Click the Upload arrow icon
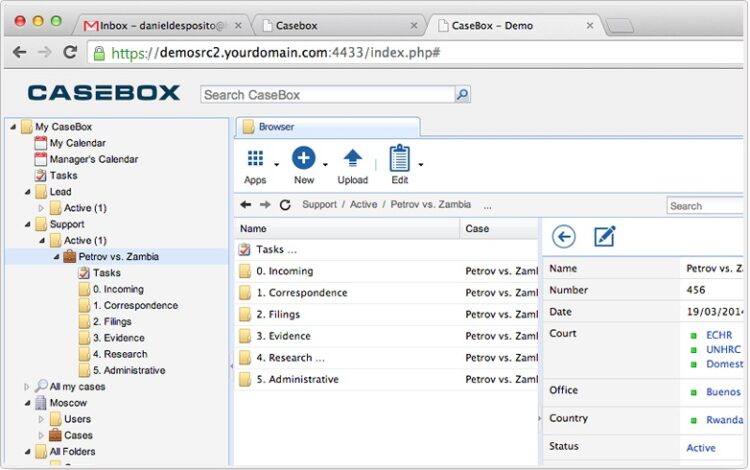The image size is (750, 470). [x=353, y=158]
